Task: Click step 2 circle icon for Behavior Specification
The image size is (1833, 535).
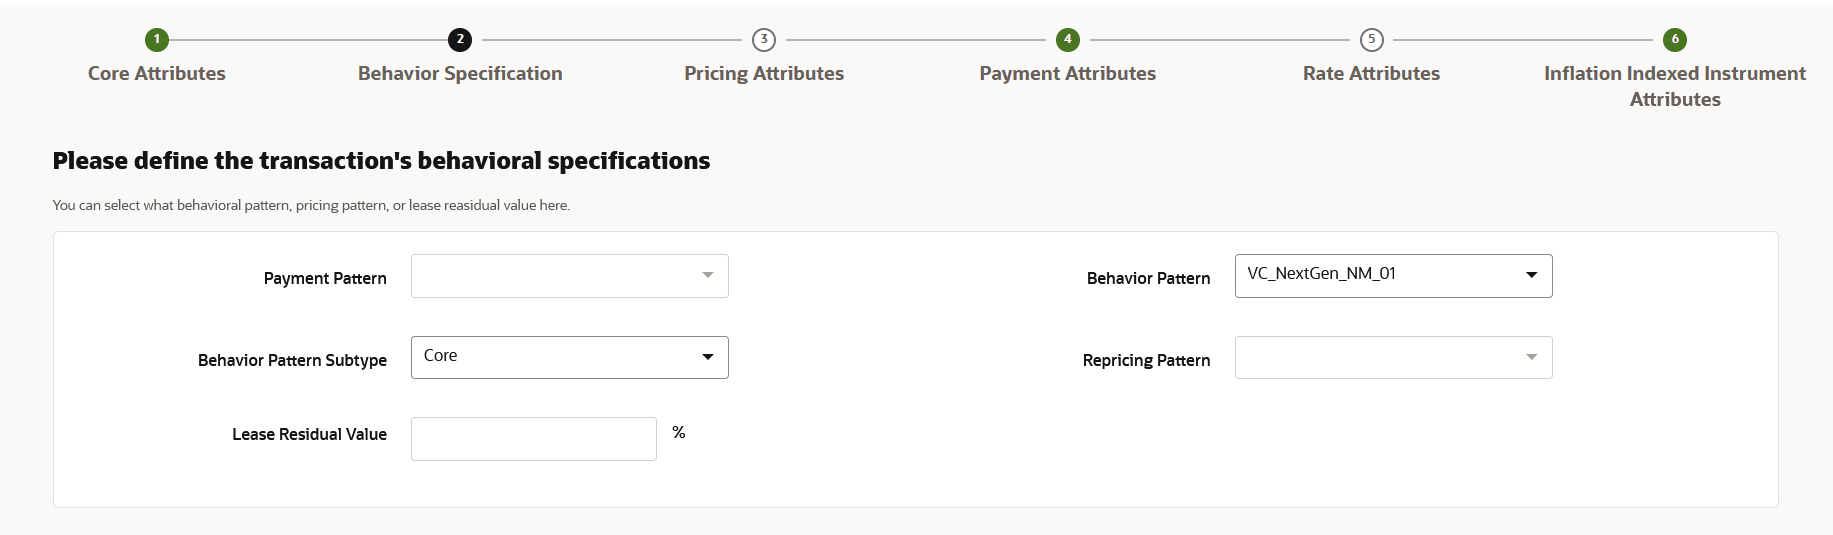Action: (460, 40)
